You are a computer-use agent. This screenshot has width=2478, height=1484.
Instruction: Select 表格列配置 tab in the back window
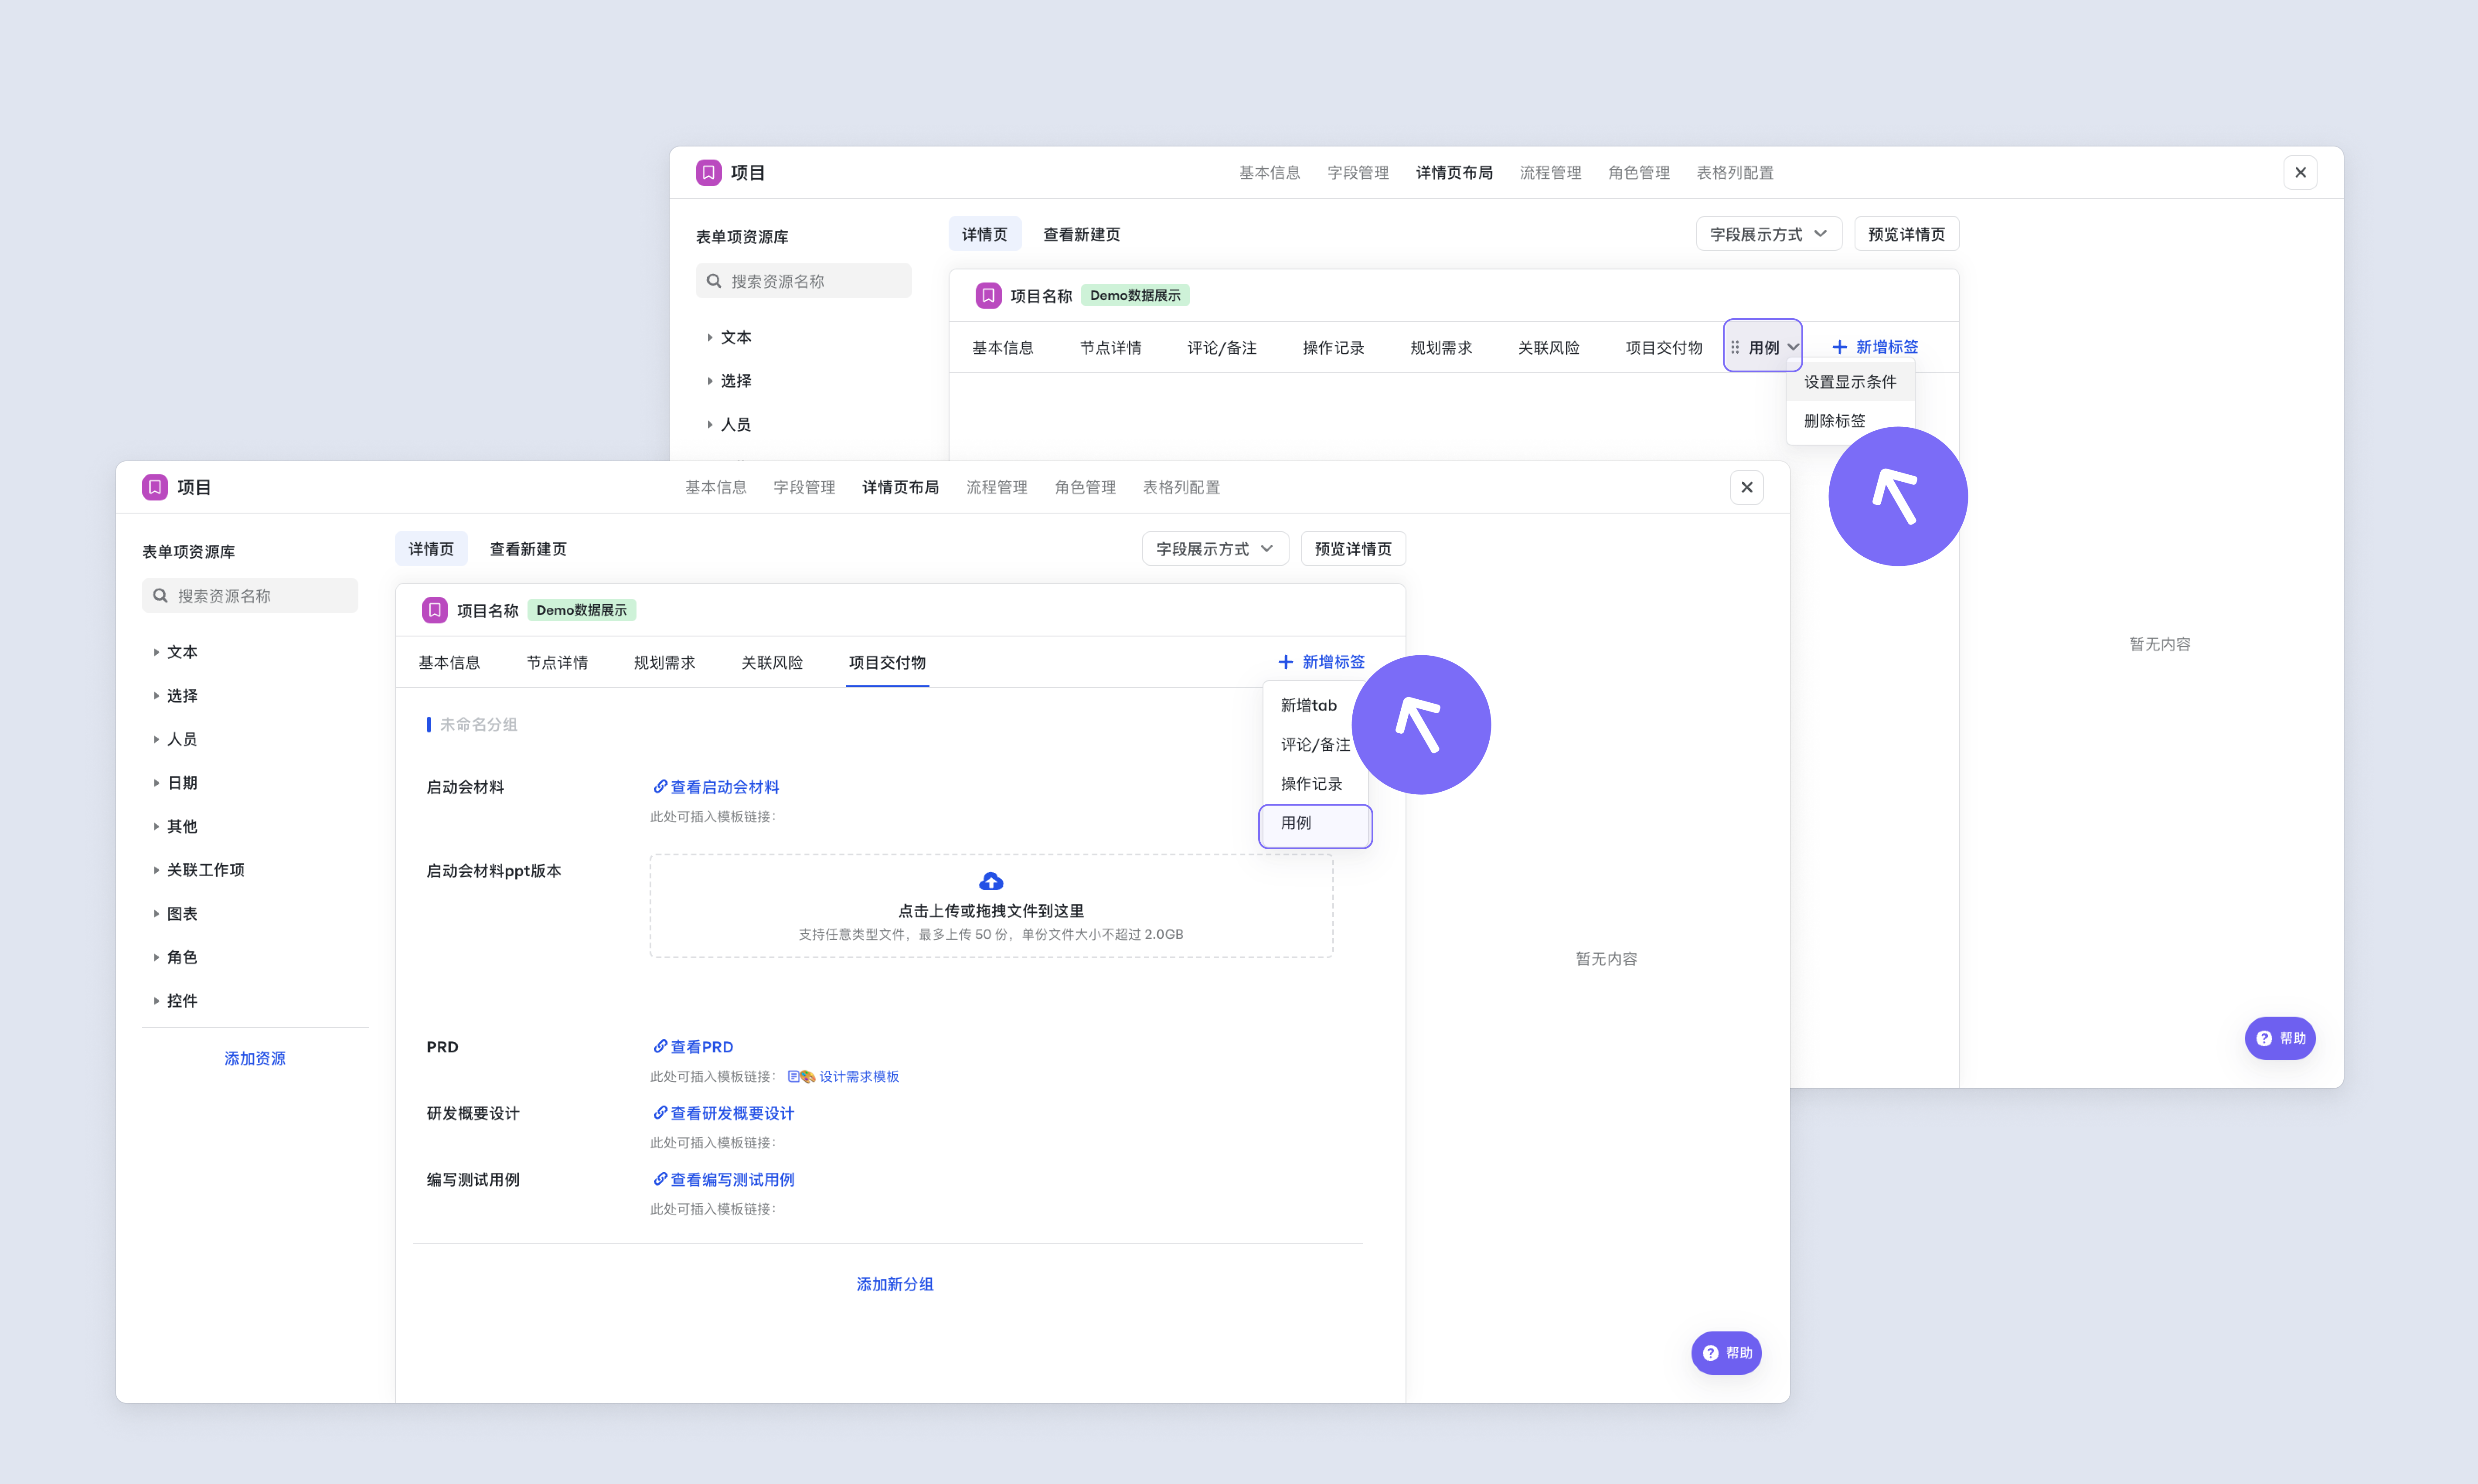click(x=1735, y=172)
